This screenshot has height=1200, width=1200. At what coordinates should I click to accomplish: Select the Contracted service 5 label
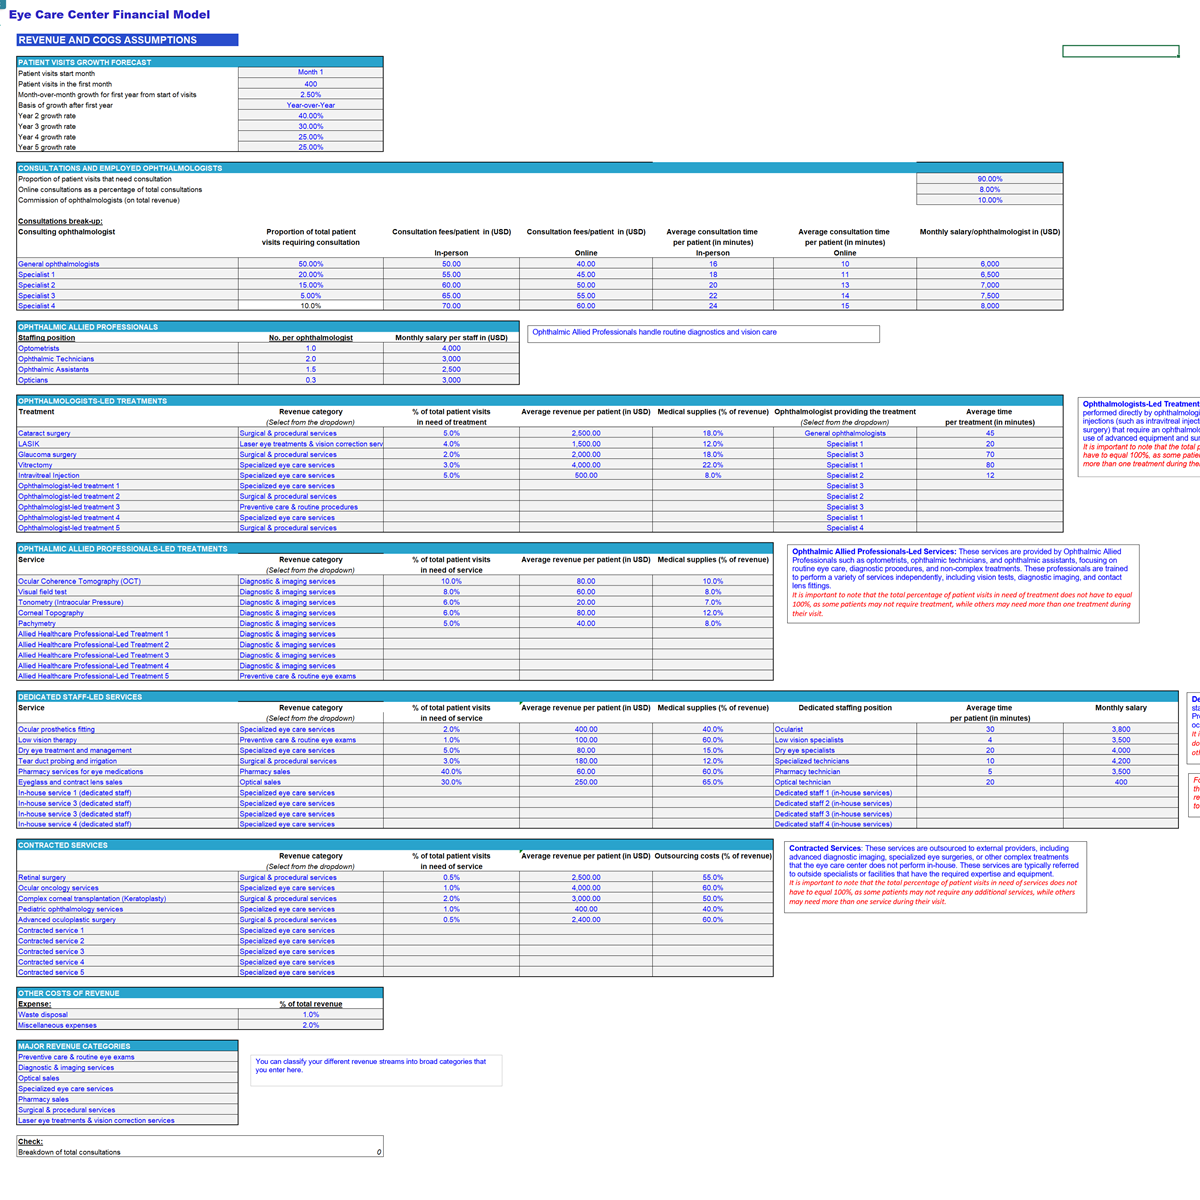51,972
